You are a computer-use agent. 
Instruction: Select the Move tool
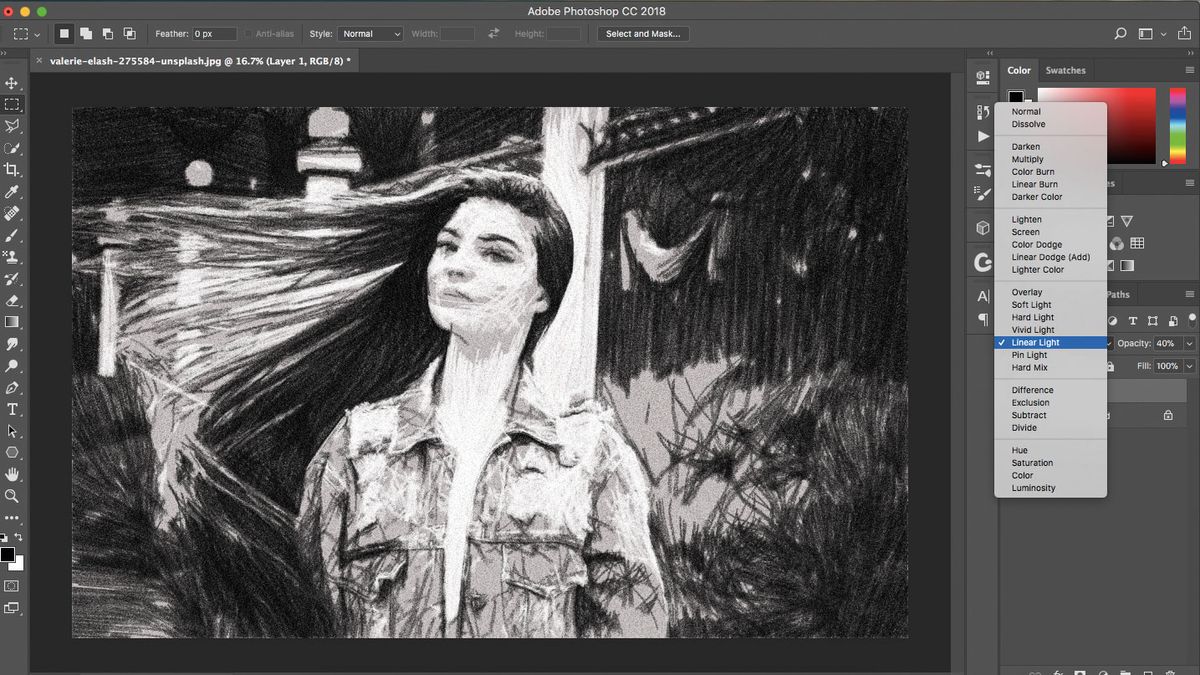coord(14,85)
